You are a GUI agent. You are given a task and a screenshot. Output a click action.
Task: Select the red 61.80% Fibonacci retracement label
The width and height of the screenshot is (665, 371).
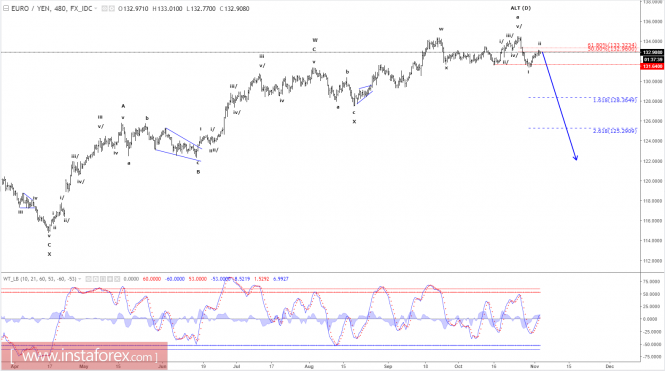click(612, 45)
